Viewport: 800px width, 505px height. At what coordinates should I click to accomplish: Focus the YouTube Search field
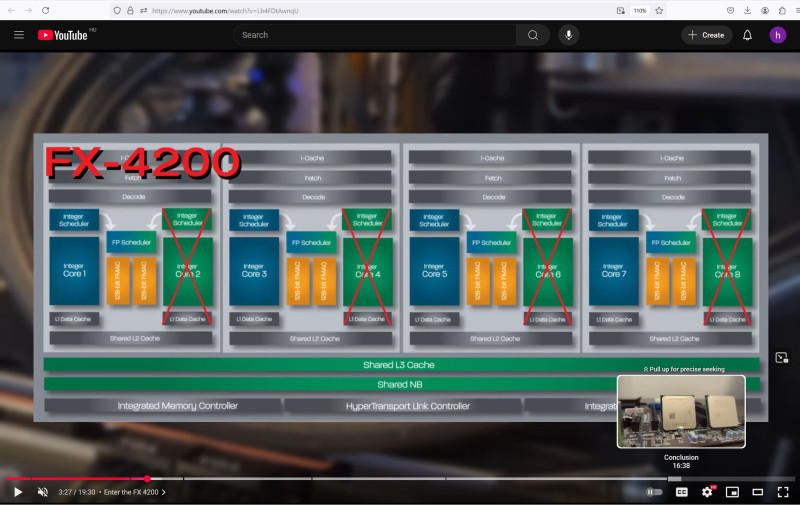pyautogui.click(x=375, y=35)
